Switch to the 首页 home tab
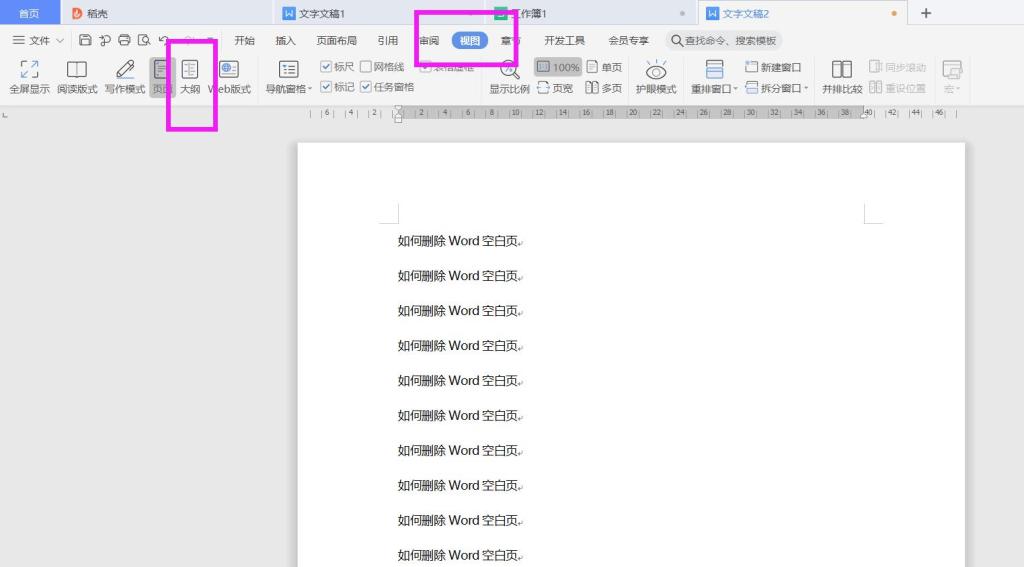This screenshot has width=1024, height=567. (29, 13)
